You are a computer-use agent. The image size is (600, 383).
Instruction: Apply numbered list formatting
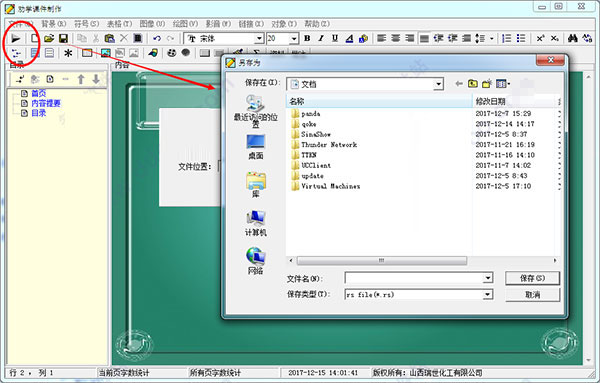click(507, 38)
